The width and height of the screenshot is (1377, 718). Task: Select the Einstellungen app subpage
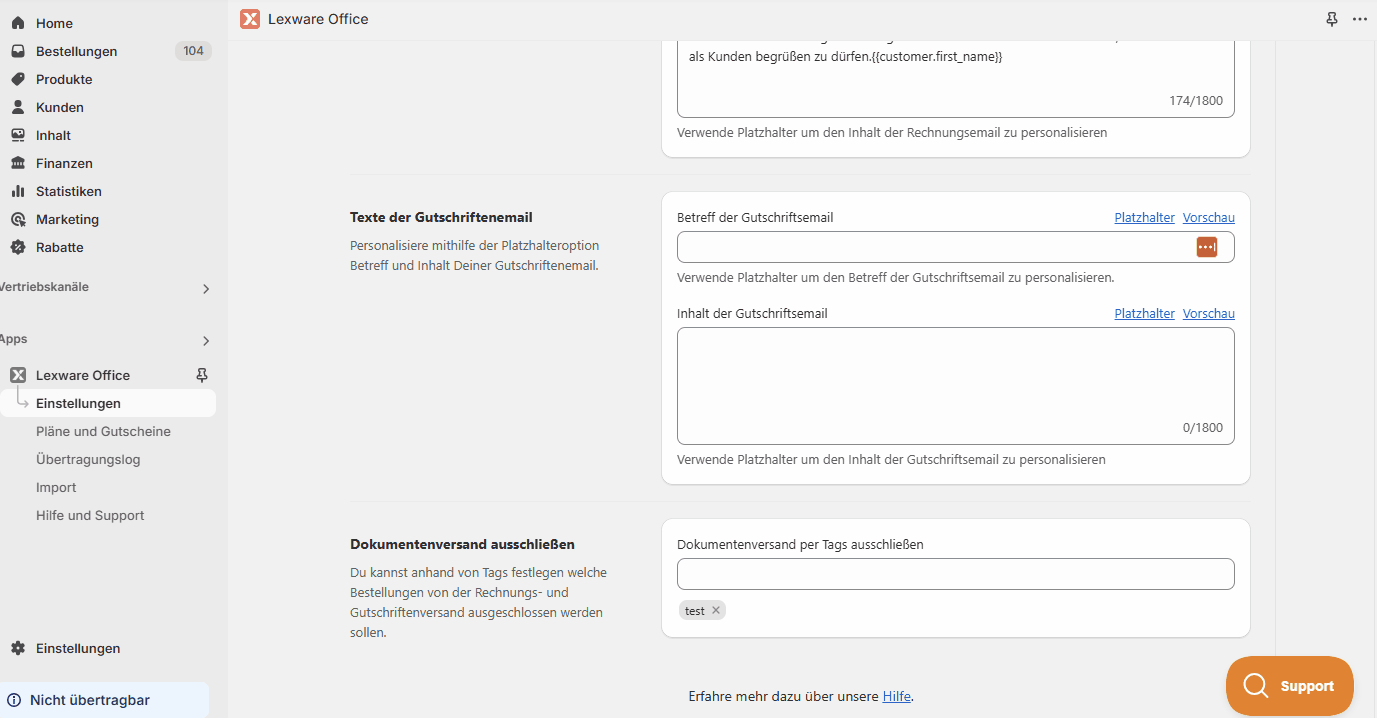tap(108, 403)
